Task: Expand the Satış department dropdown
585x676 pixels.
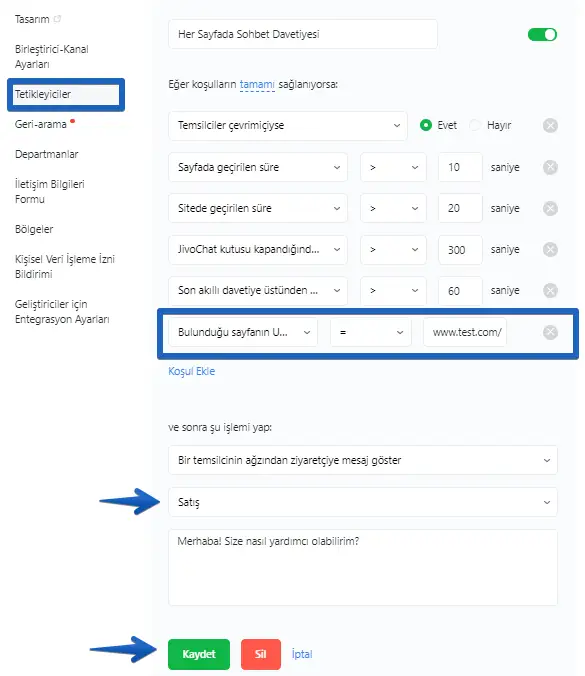Action: click(x=363, y=502)
